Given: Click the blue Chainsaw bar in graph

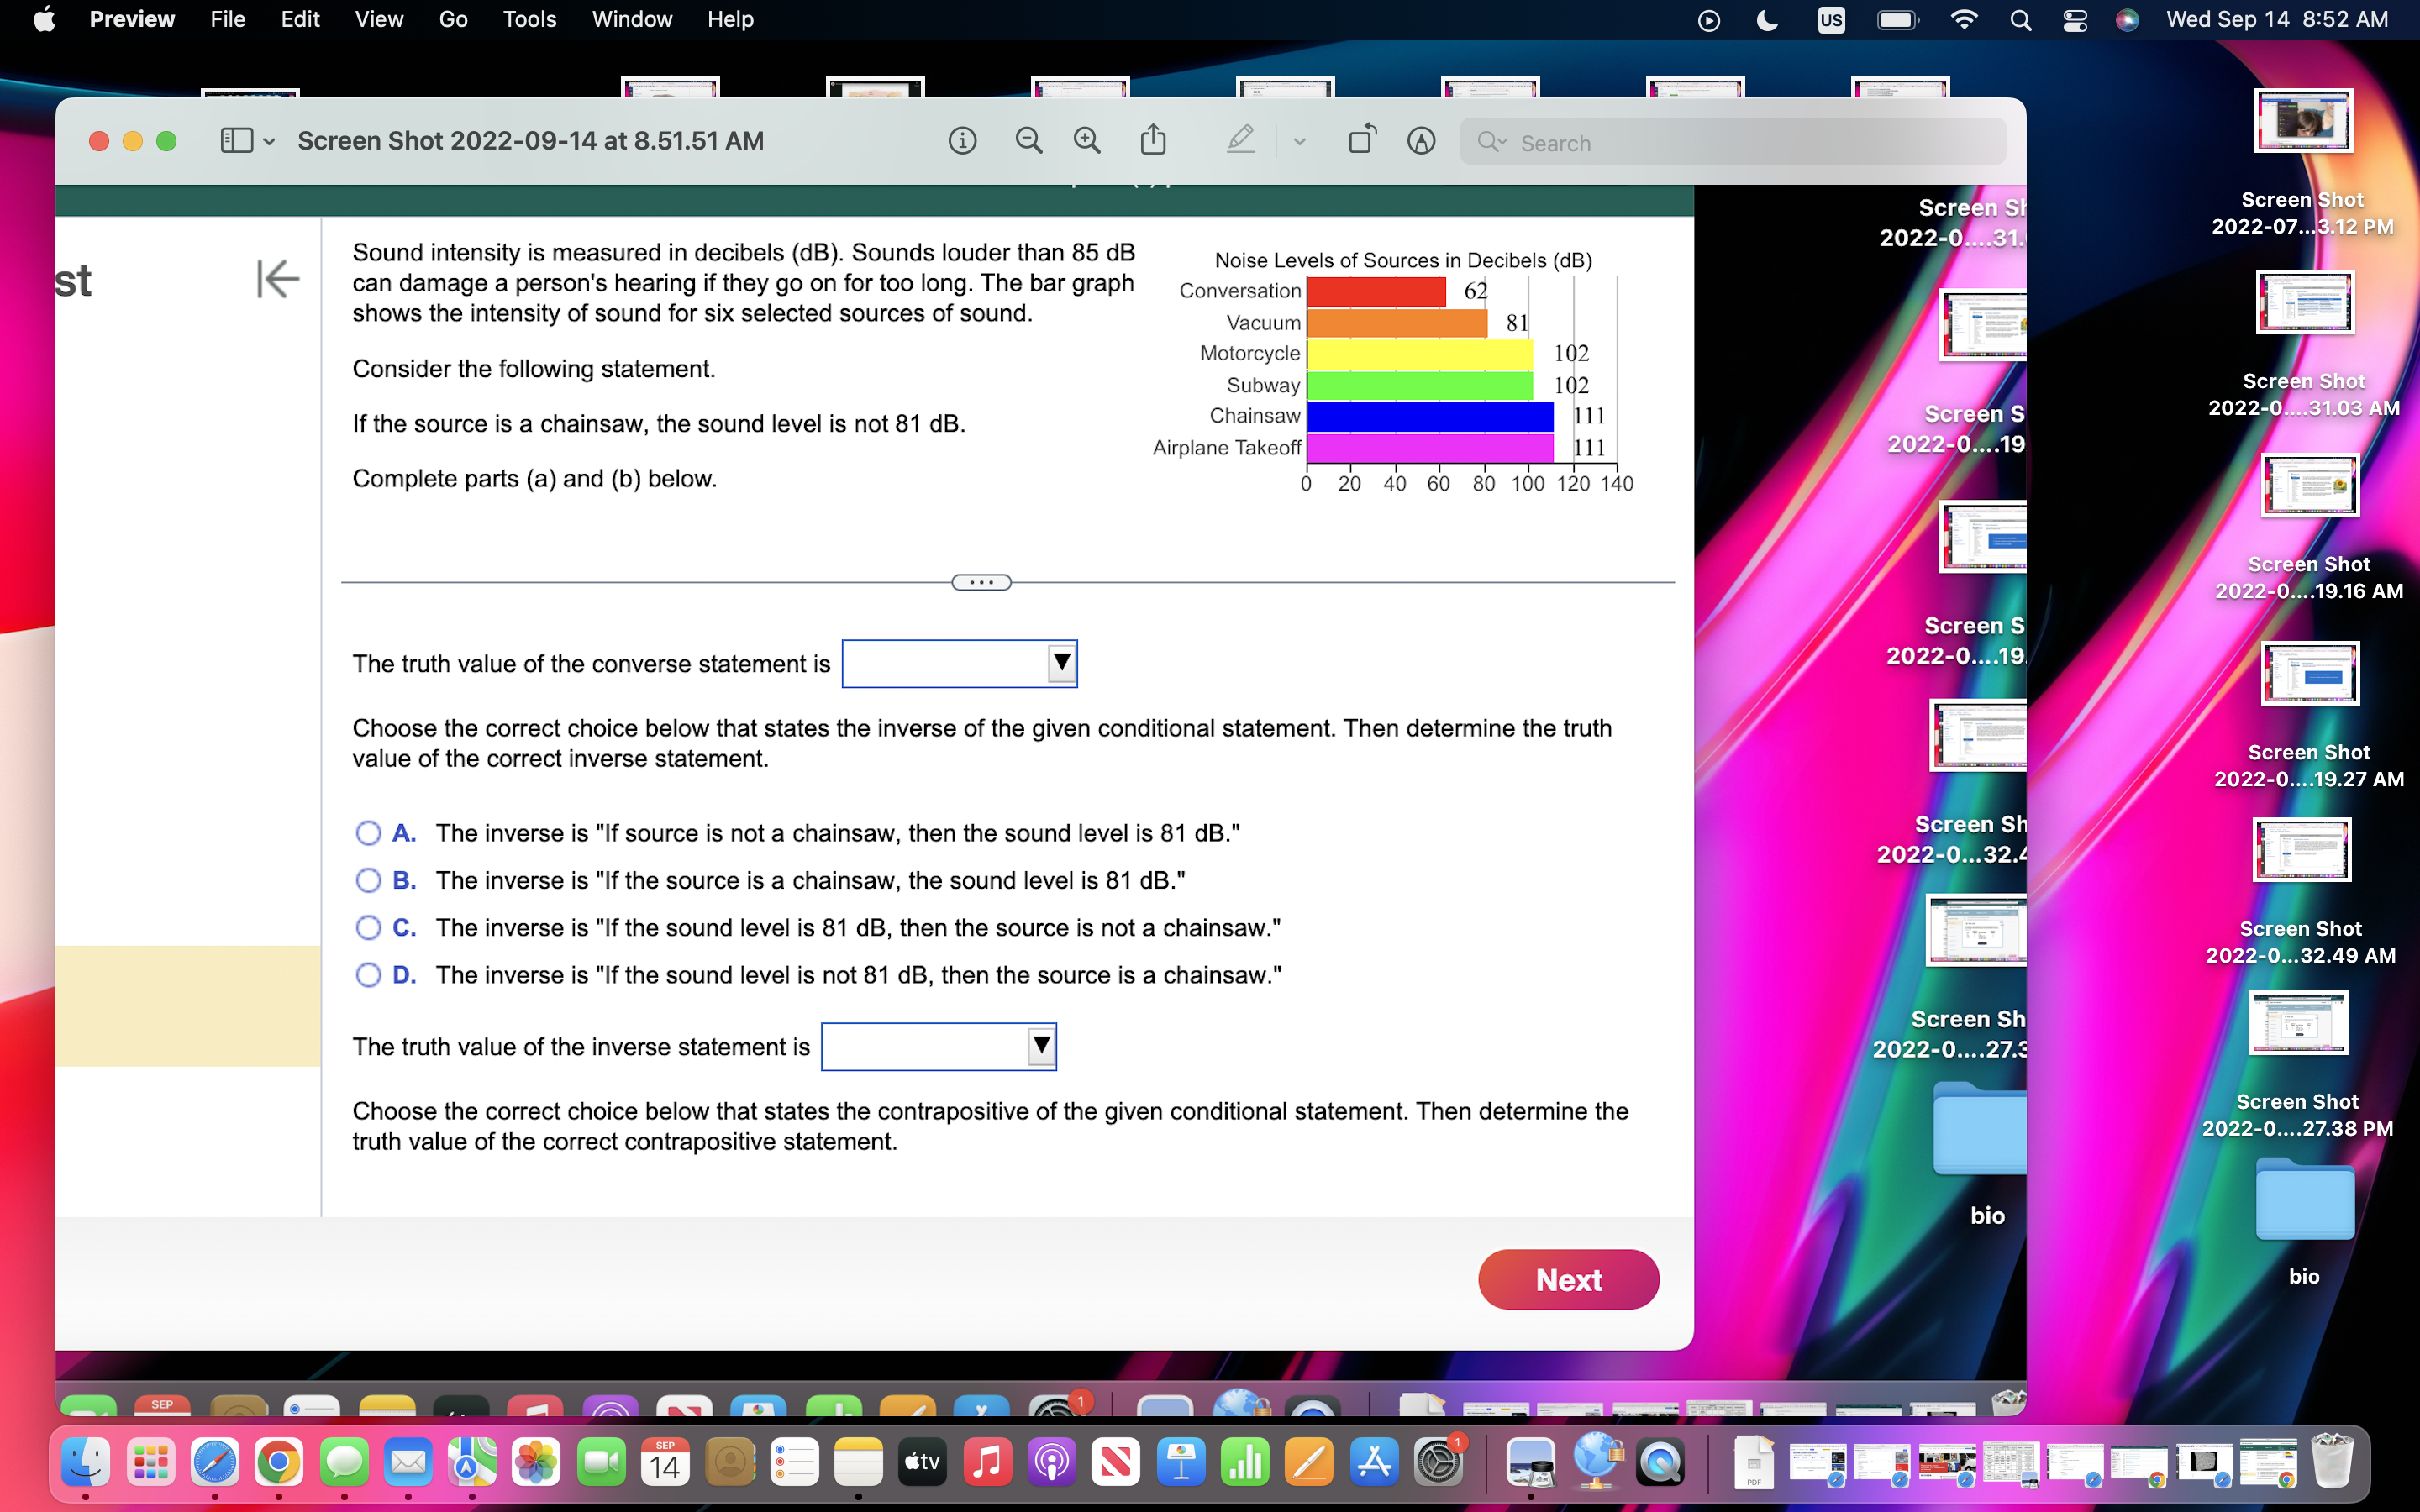Looking at the screenshot, I should click(1430, 416).
